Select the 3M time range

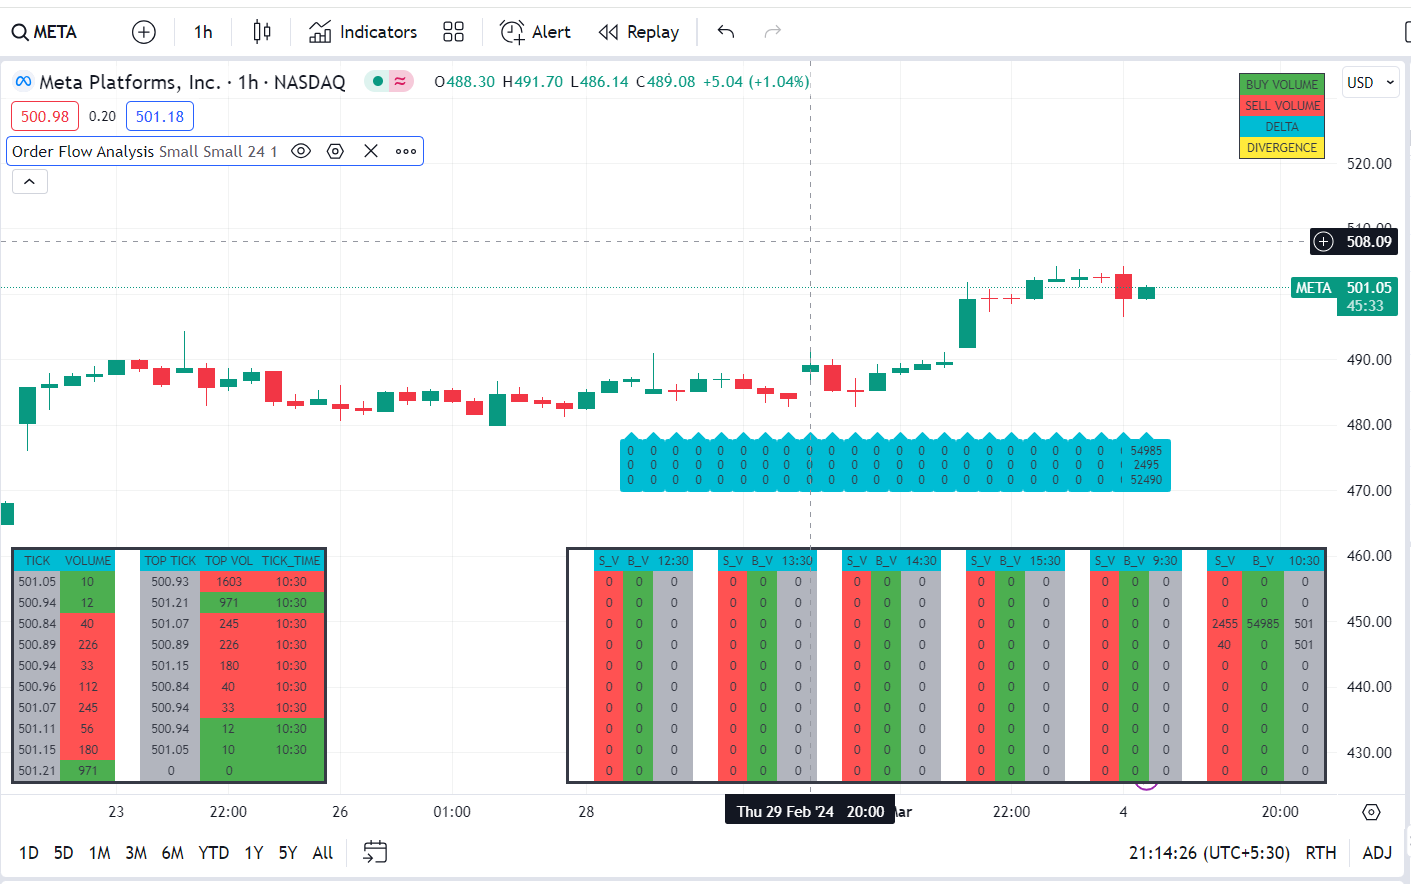coord(136,853)
